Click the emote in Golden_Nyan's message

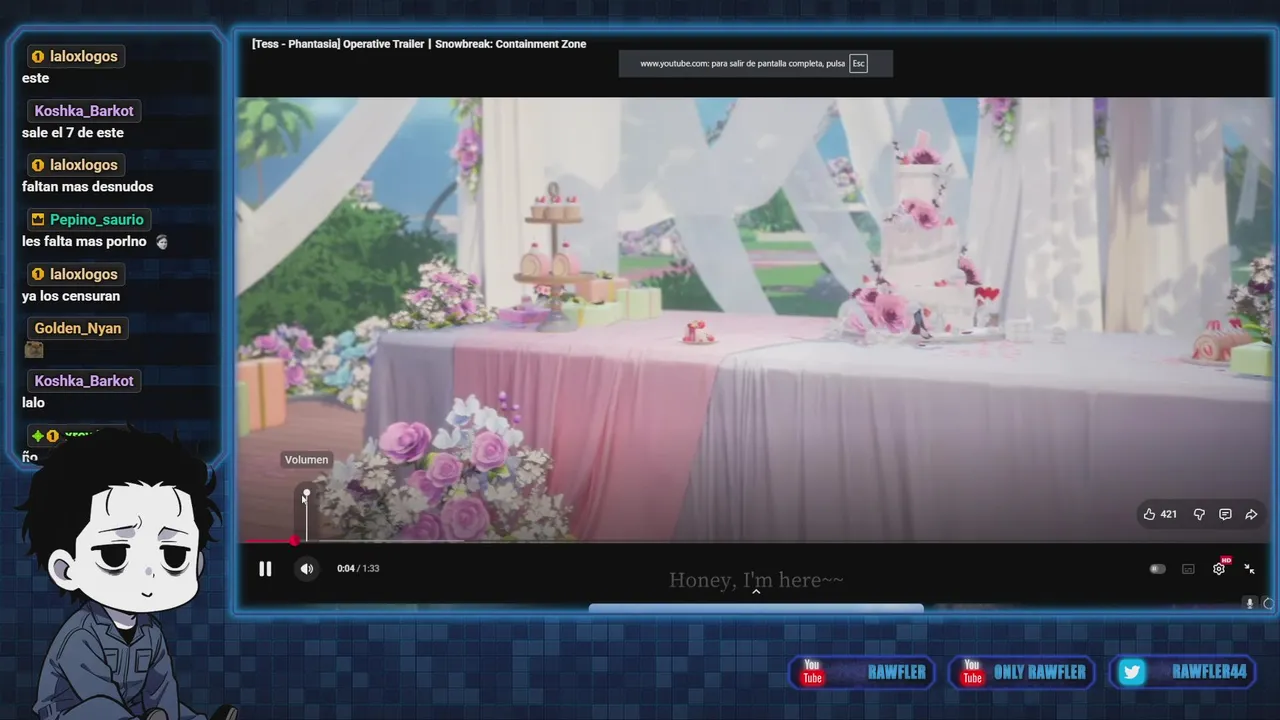coord(34,349)
